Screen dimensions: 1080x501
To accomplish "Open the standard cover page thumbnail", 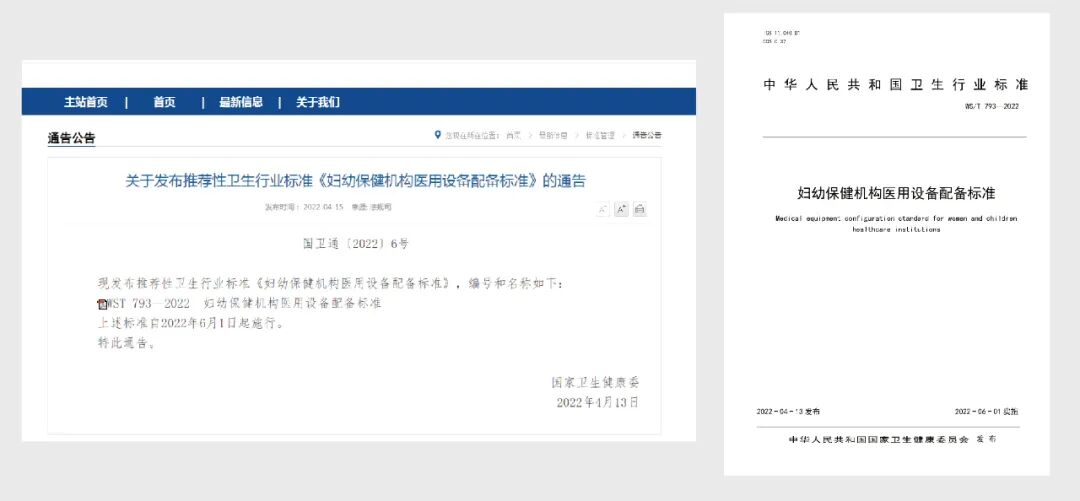I will [886, 244].
